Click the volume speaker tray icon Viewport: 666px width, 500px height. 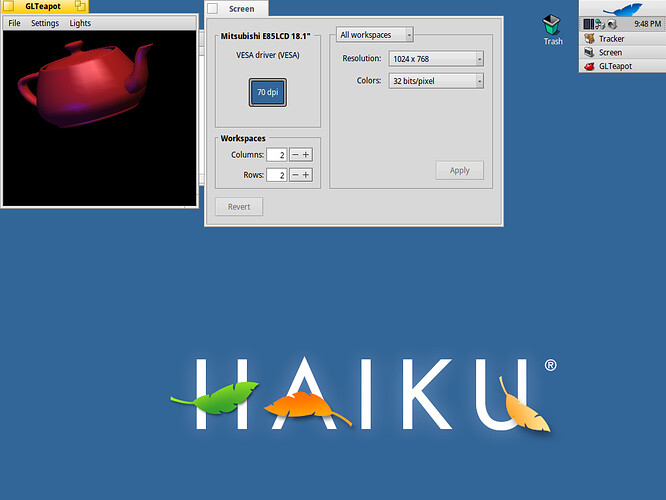click(612, 24)
